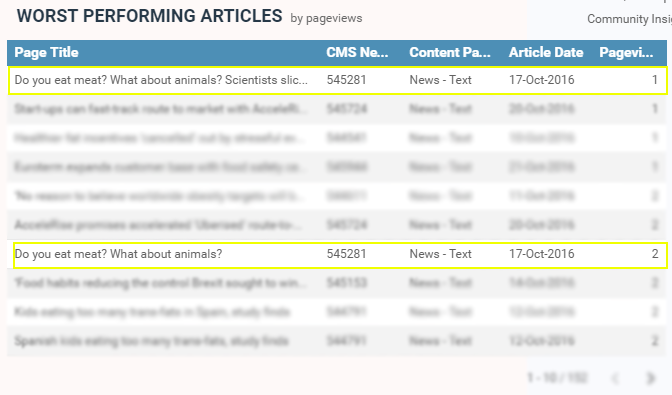Click the 1 - 10 / 152 page counter
Viewport: 672px width, 395px height.
pyautogui.click(x=557, y=378)
